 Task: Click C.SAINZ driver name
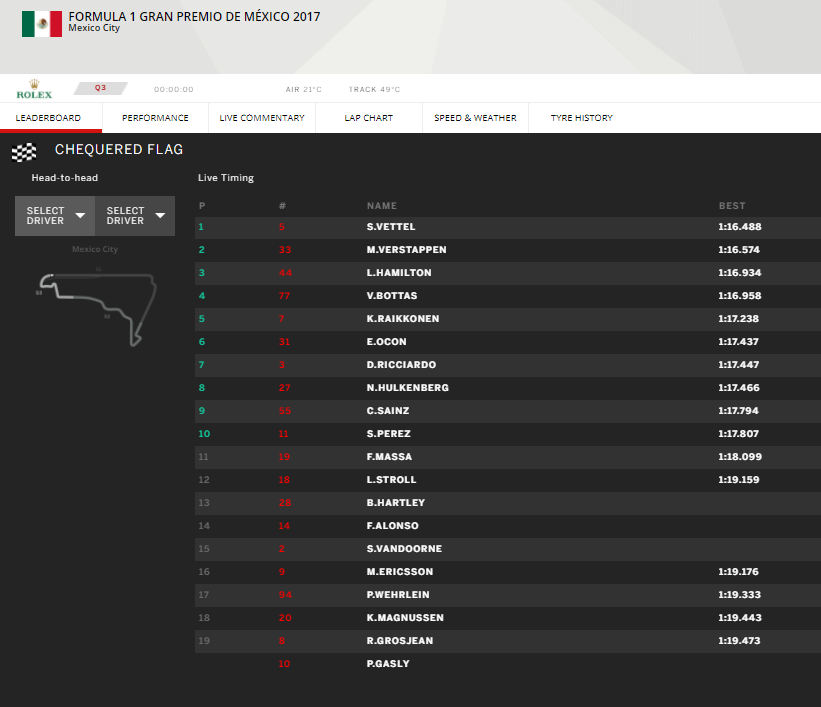387,411
